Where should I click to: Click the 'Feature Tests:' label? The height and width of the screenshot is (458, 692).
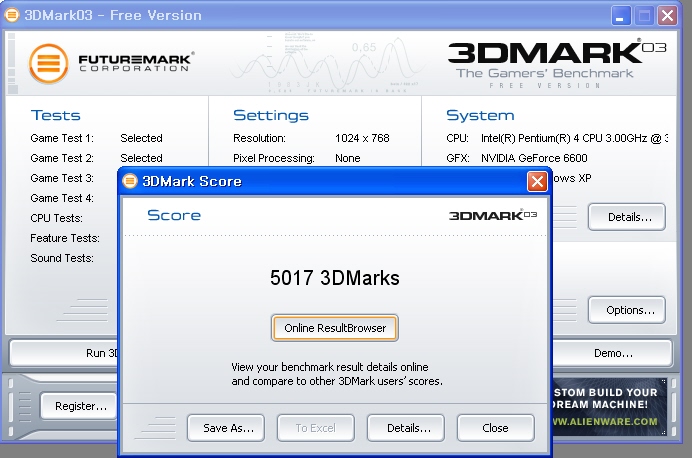tap(65, 238)
